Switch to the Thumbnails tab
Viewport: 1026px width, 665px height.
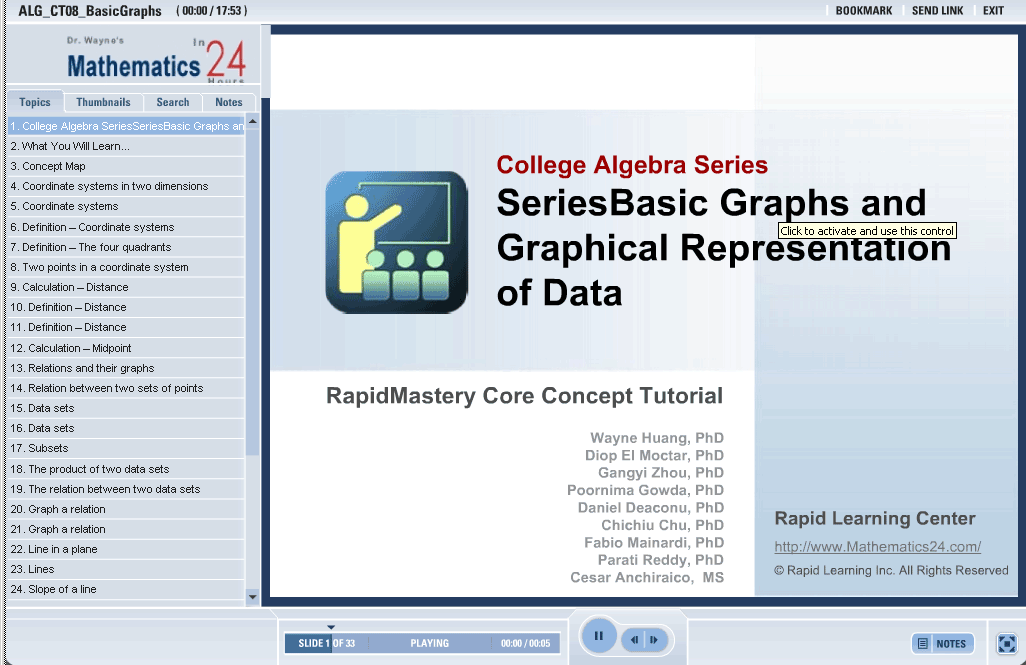click(103, 102)
